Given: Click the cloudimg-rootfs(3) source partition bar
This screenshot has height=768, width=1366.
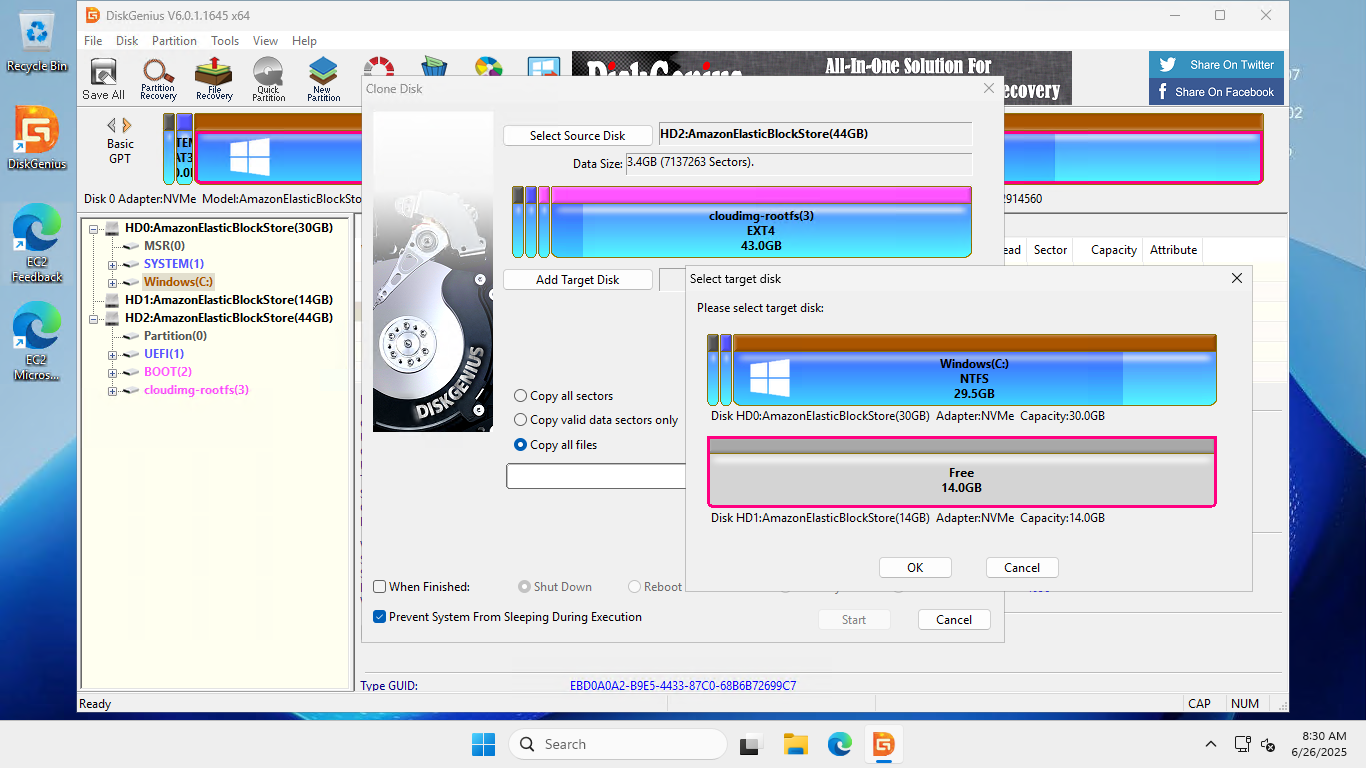Looking at the screenshot, I should [761, 222].
